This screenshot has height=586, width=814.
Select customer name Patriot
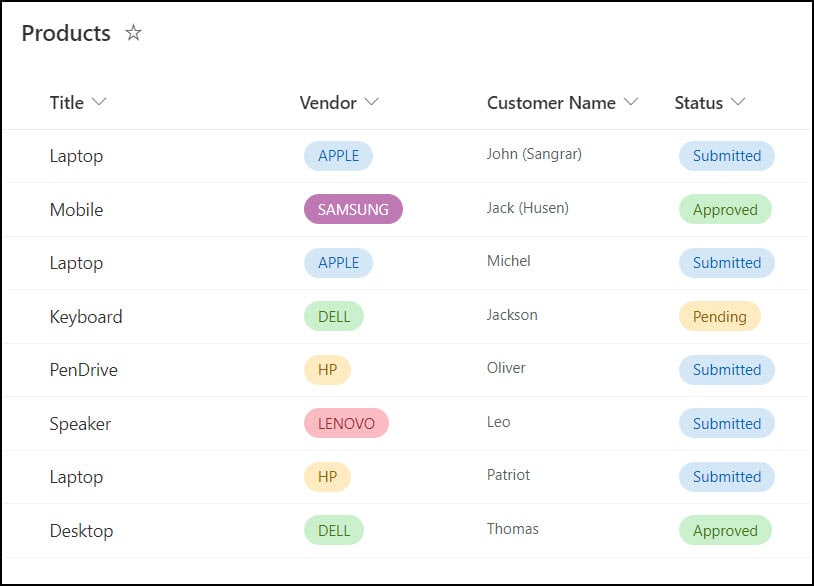pos(508,474)
